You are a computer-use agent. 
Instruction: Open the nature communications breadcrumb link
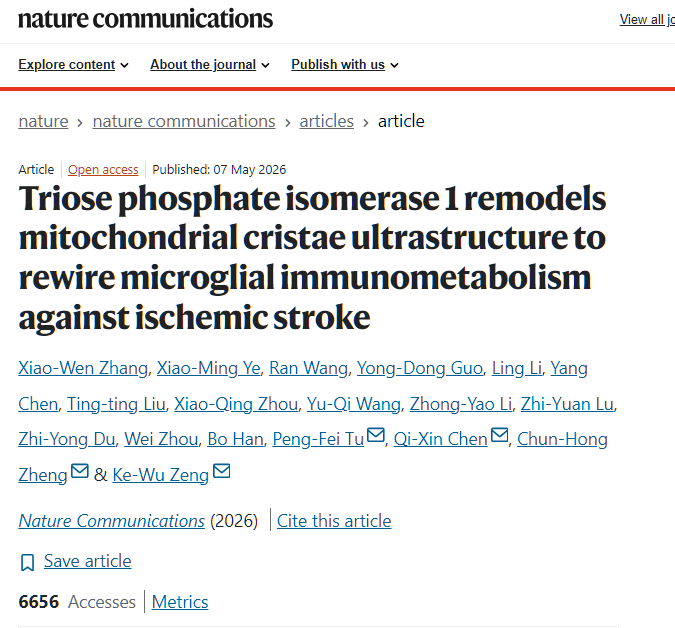(184, 121)
